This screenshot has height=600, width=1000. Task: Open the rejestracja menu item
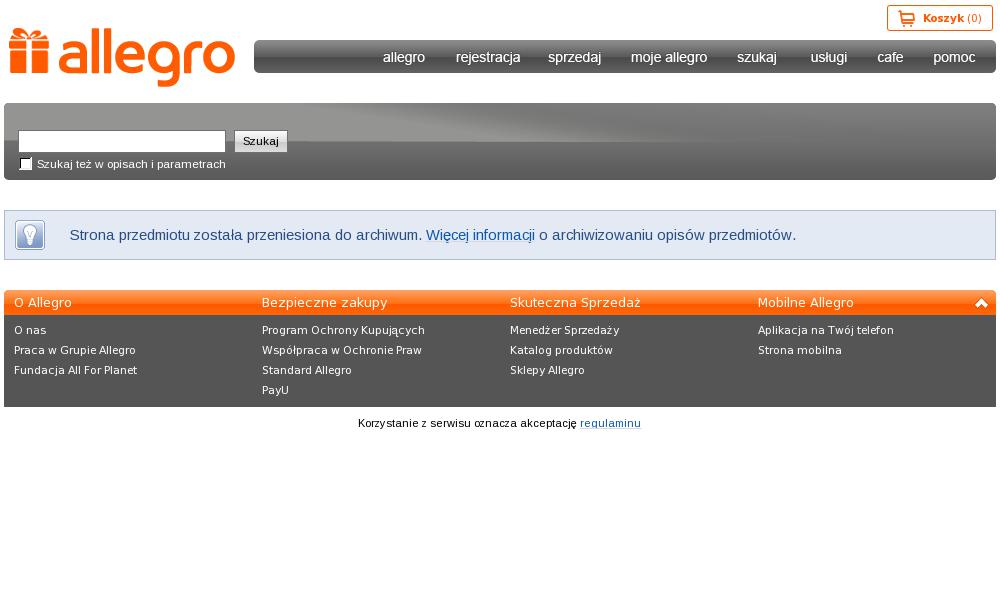(x=488, y=57)
